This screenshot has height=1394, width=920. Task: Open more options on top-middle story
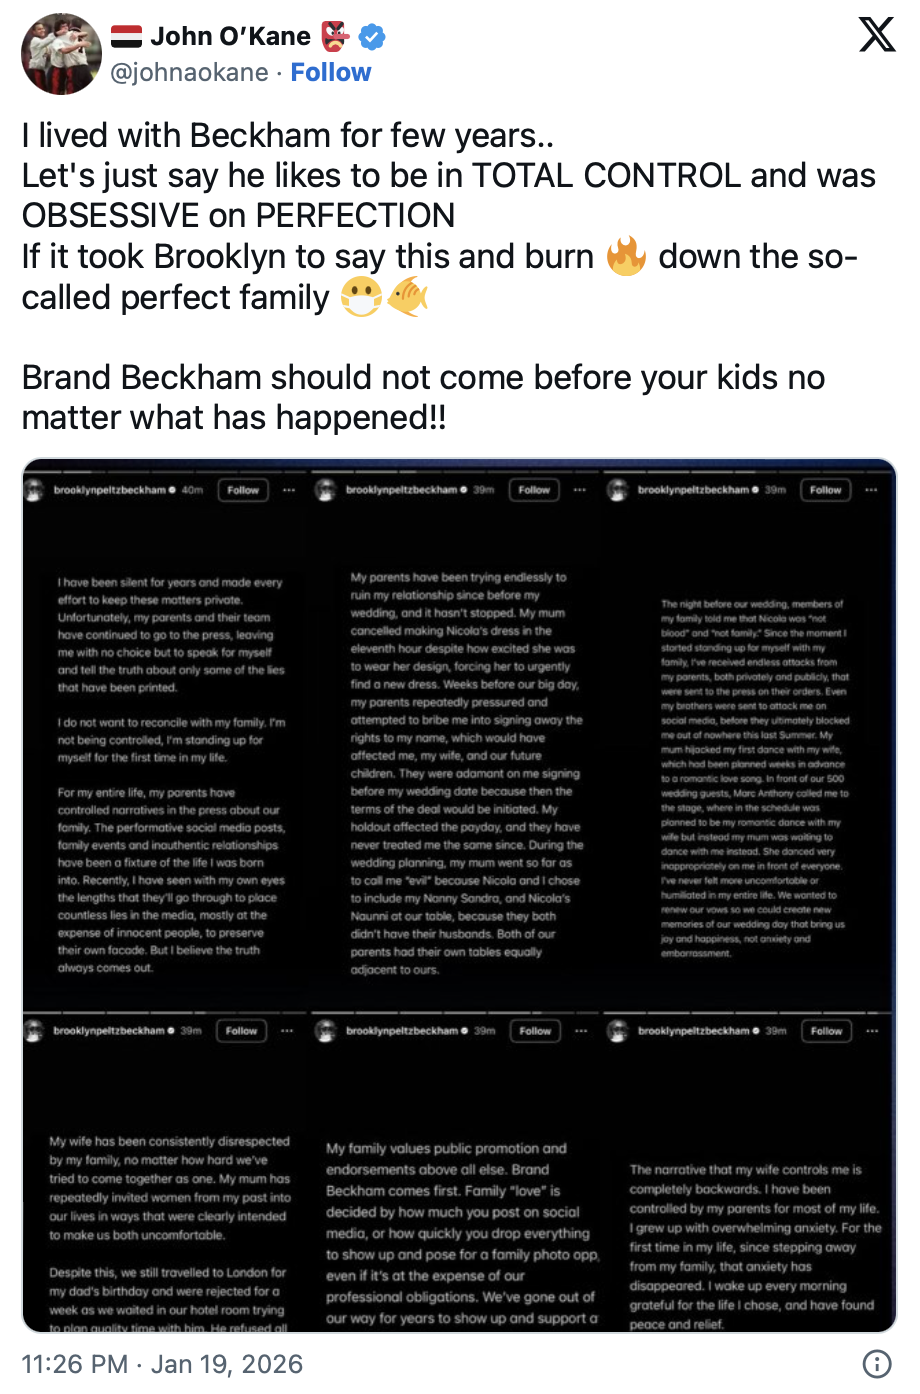point(580,490)
